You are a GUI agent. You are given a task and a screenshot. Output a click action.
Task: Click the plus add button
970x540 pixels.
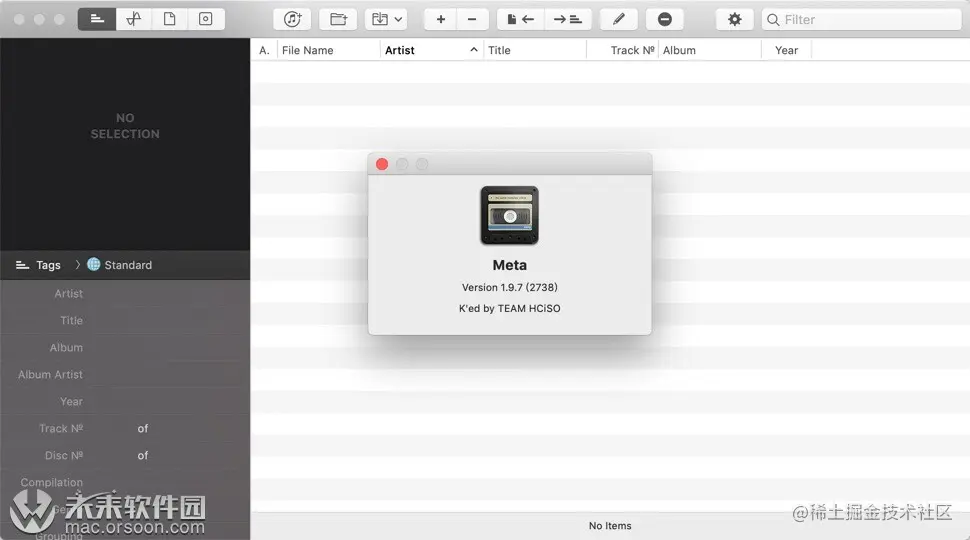click(440, 19)
